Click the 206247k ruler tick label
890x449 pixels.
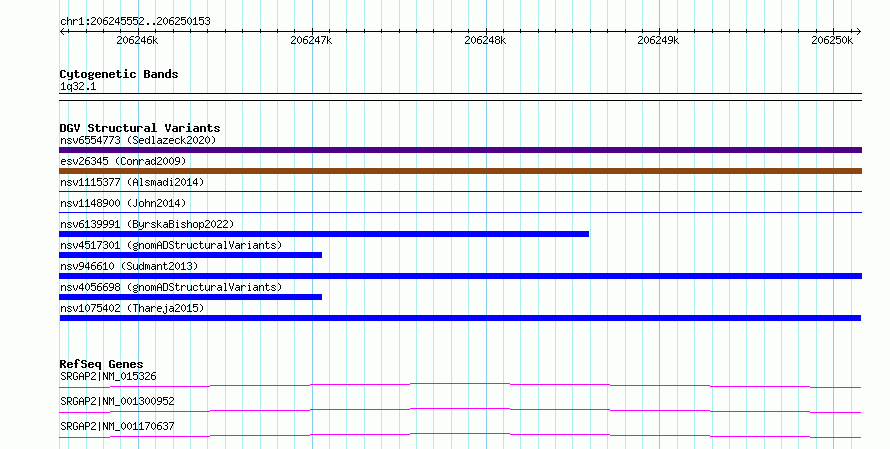pyautogui.click(x=311, y=40)
